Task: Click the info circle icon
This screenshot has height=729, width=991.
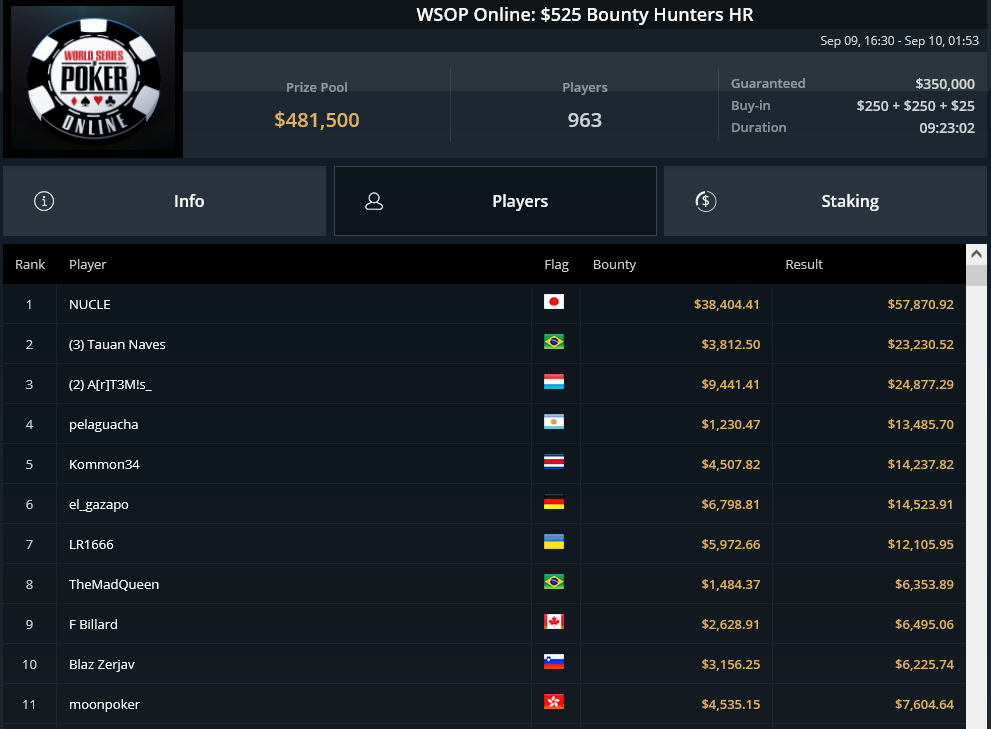Action: click(x=44, y=201)
